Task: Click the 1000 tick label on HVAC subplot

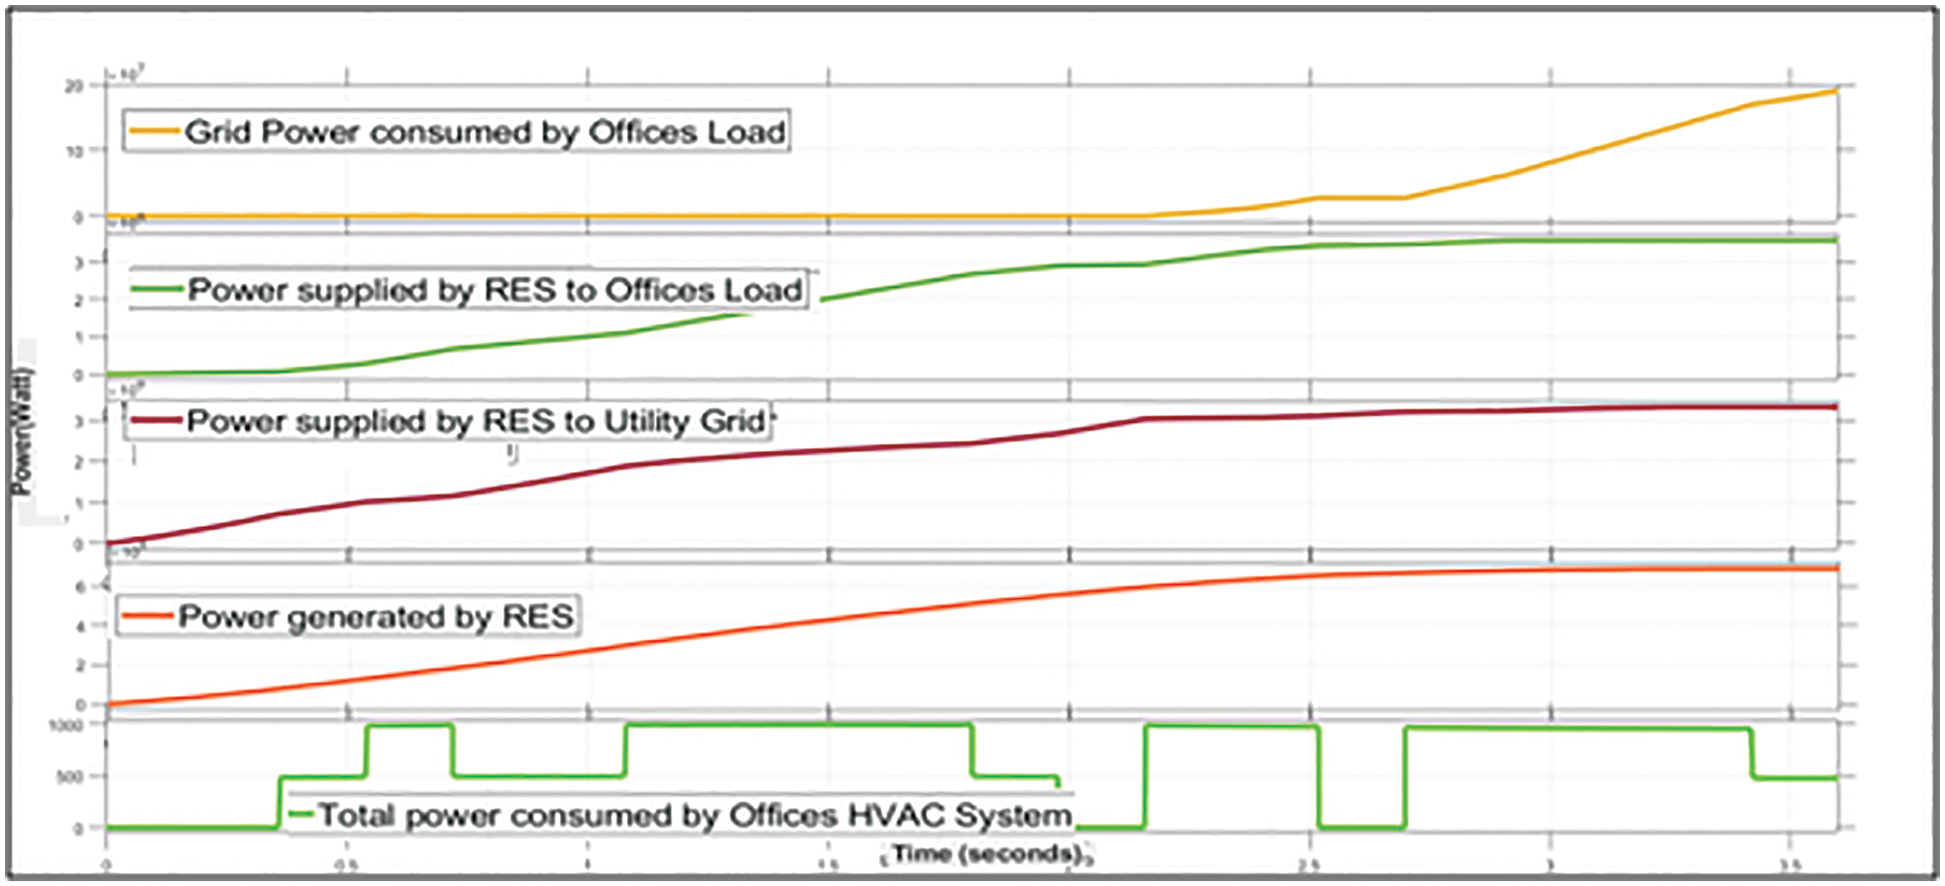Action: pos(66,725)
